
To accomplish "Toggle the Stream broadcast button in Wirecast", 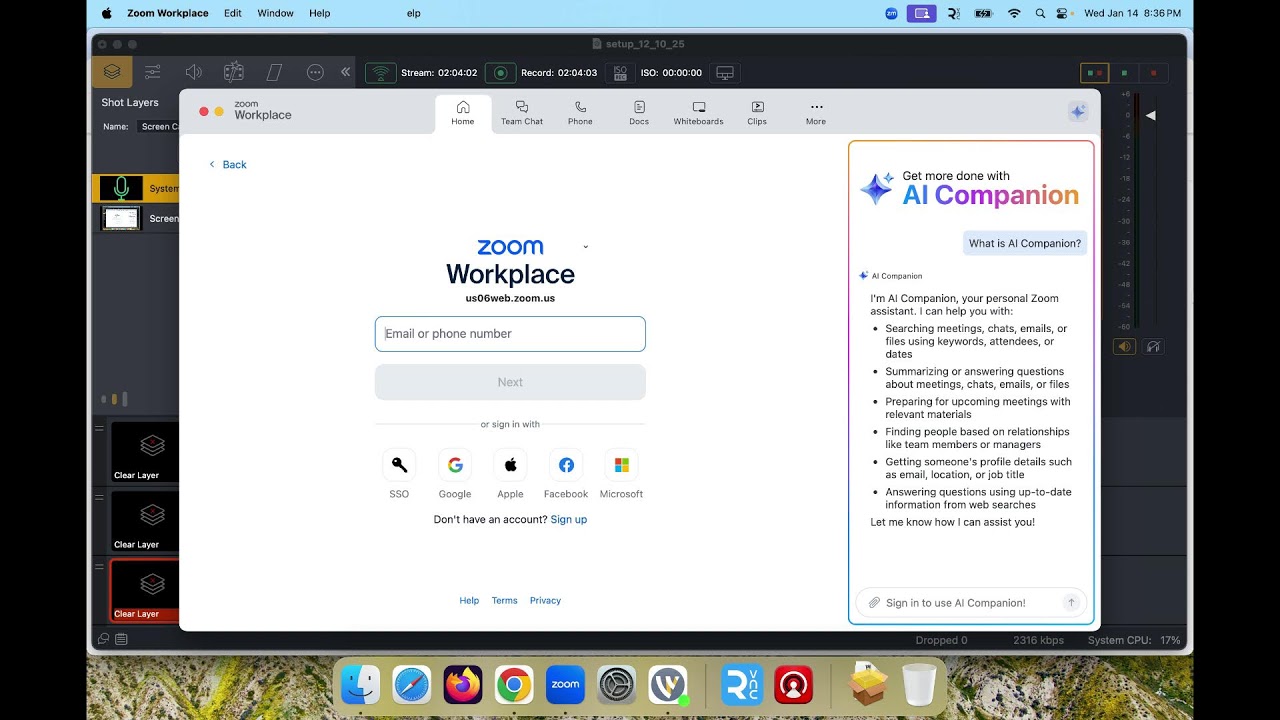I will click(x=380, y=73).
